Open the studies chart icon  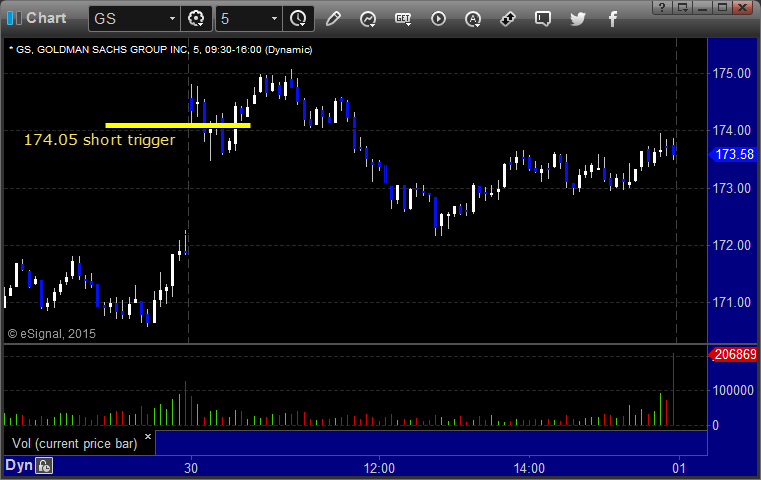tap(368, 19)
